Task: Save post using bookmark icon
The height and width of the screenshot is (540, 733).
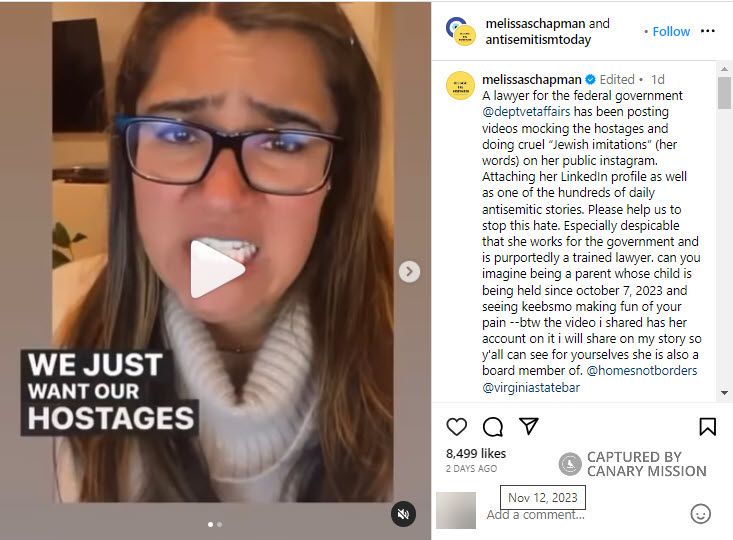Action: [707, 426]
